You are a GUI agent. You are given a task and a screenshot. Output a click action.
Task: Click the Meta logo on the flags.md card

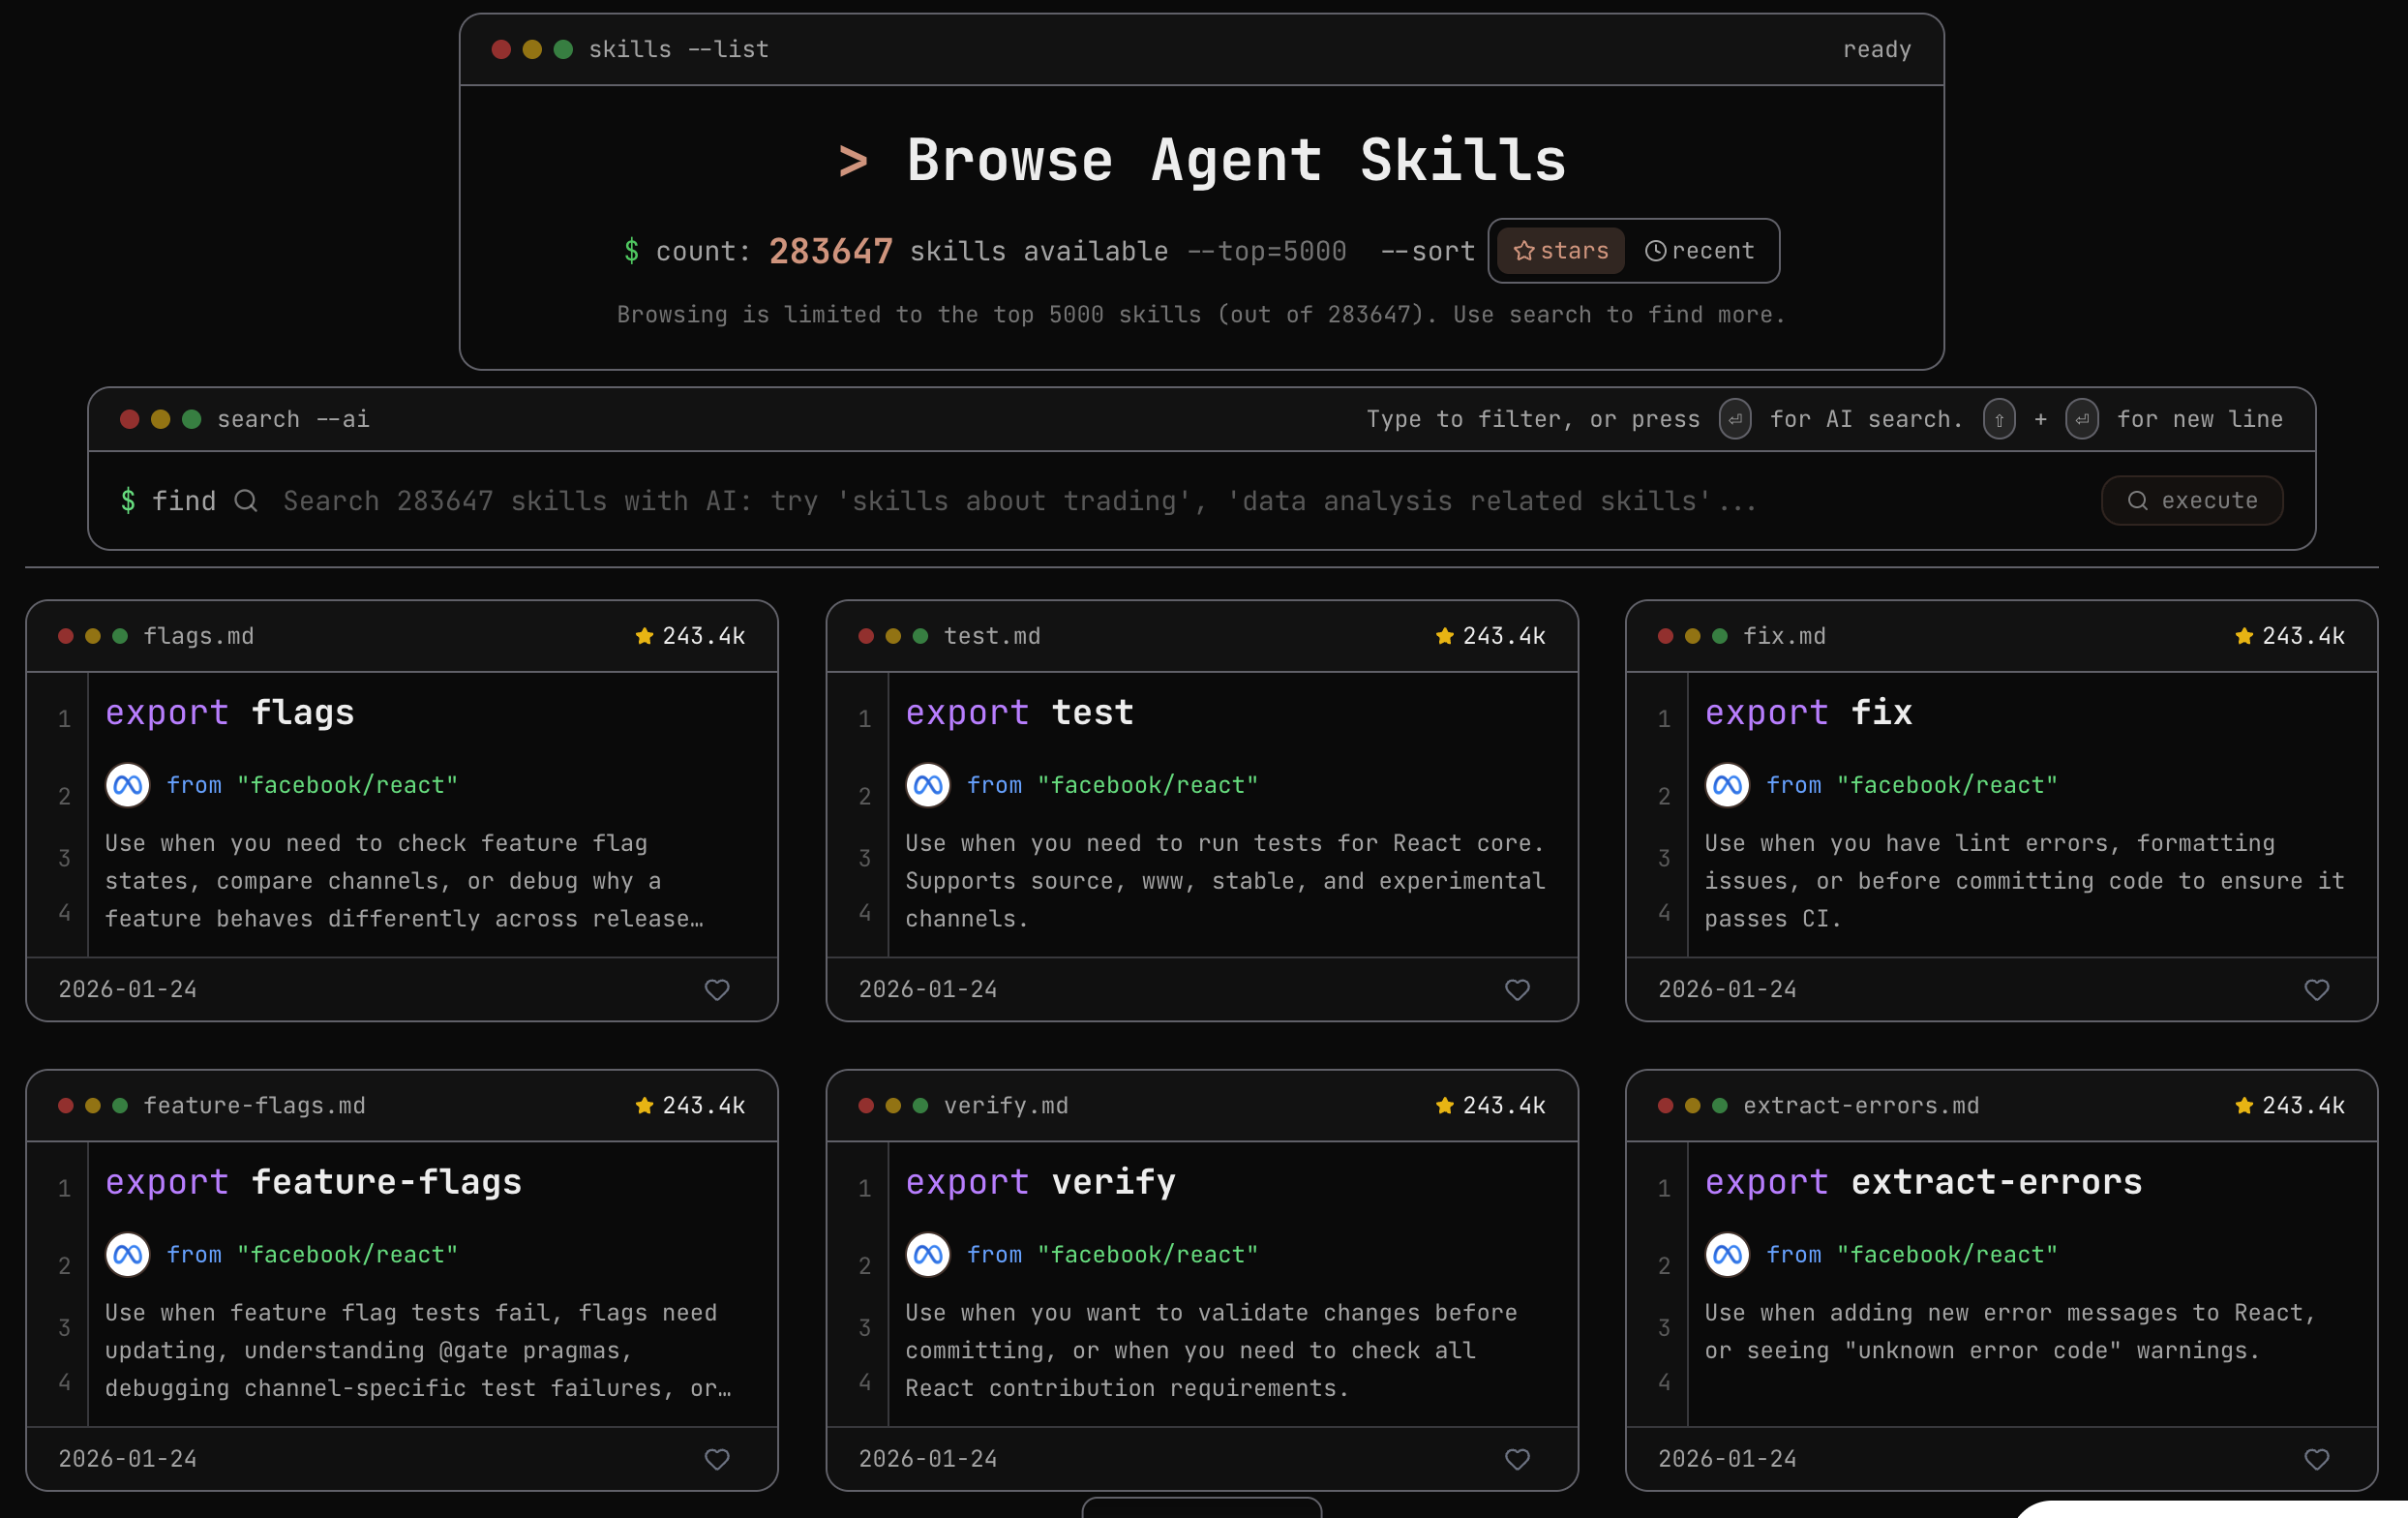127,785
